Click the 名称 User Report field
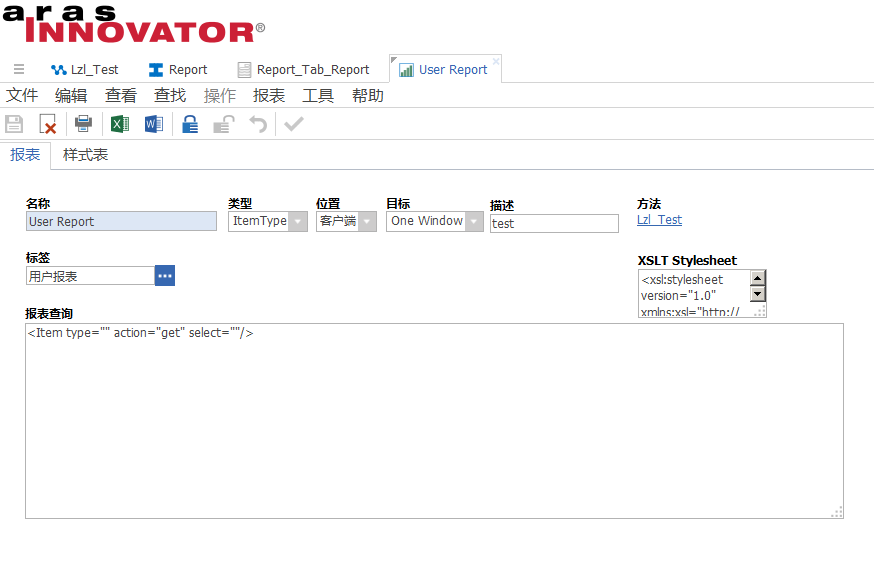 tap(121, 221)
